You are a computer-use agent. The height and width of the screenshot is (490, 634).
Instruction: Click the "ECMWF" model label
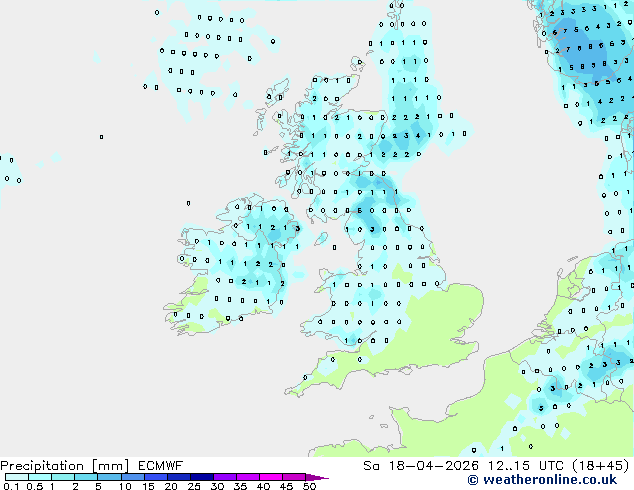click(x=160, y=466)
